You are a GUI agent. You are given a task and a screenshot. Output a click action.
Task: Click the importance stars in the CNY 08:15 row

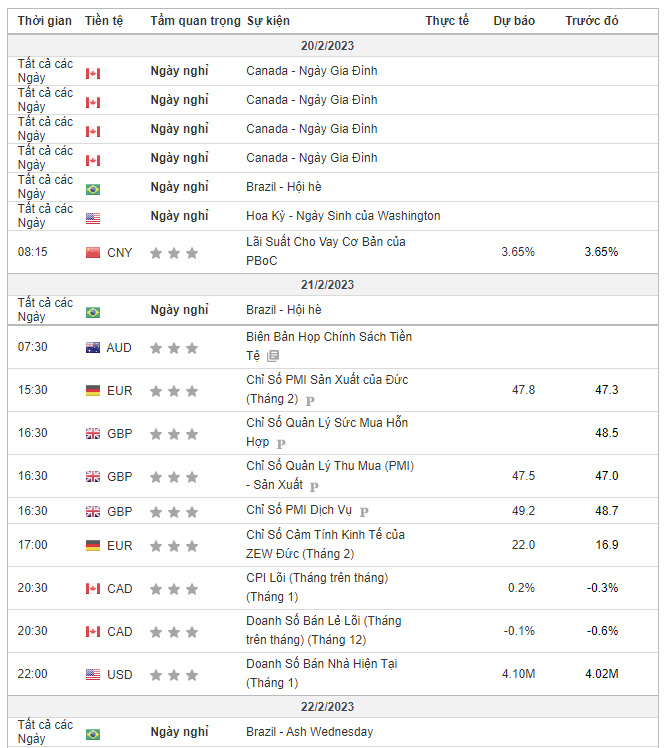tap(174, 253)
